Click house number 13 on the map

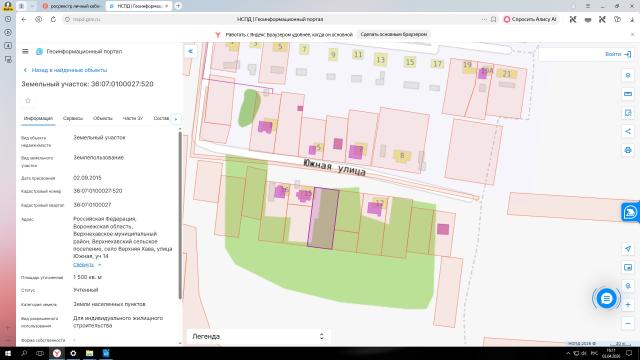click(x=380, y=60)
